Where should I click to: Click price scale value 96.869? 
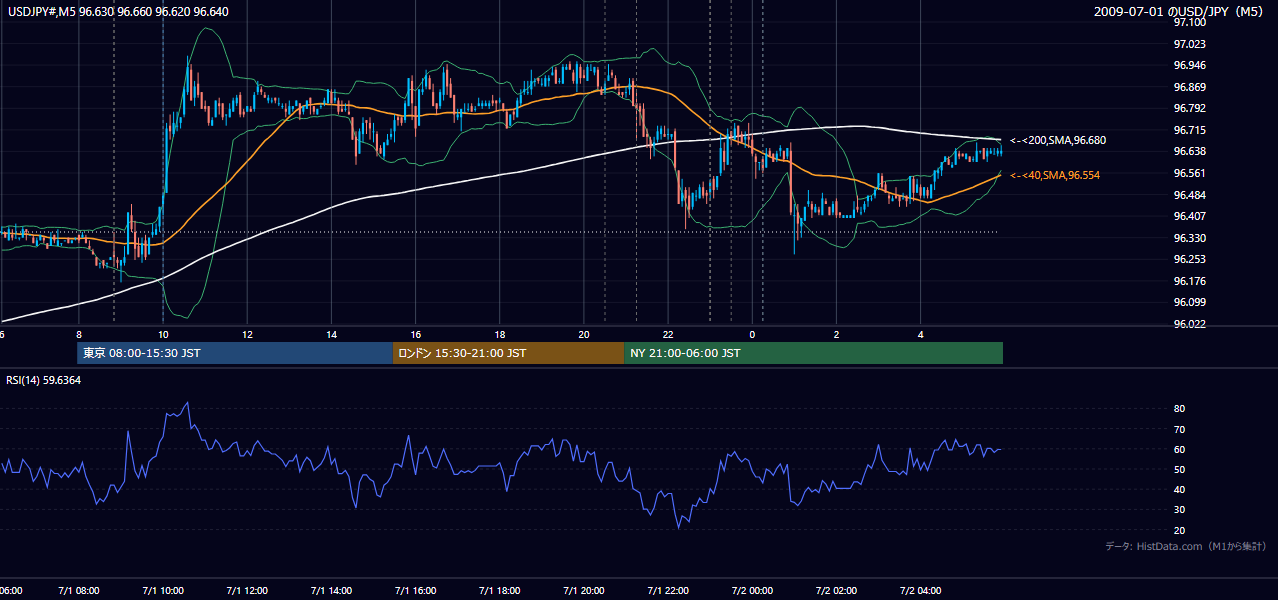click(x=1191, y=87)
